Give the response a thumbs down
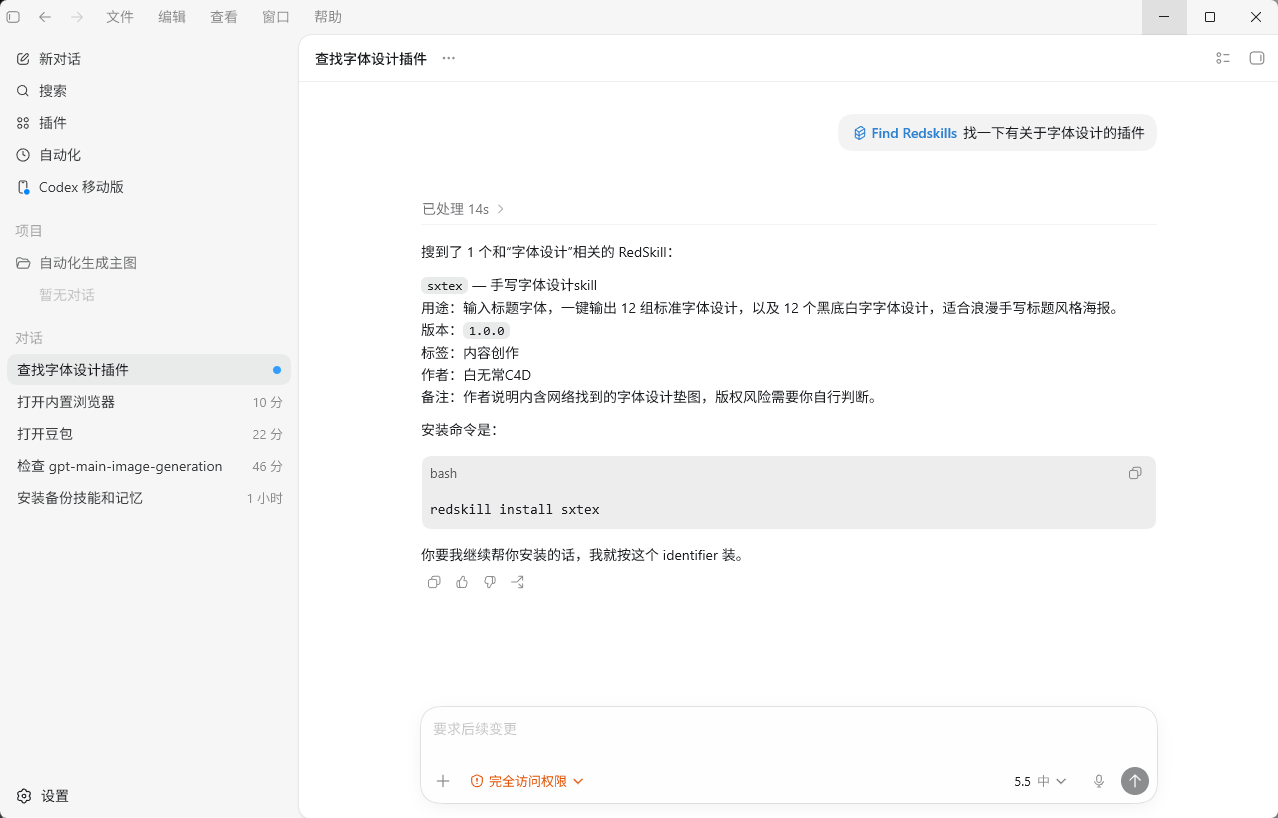 pos(490,582)
